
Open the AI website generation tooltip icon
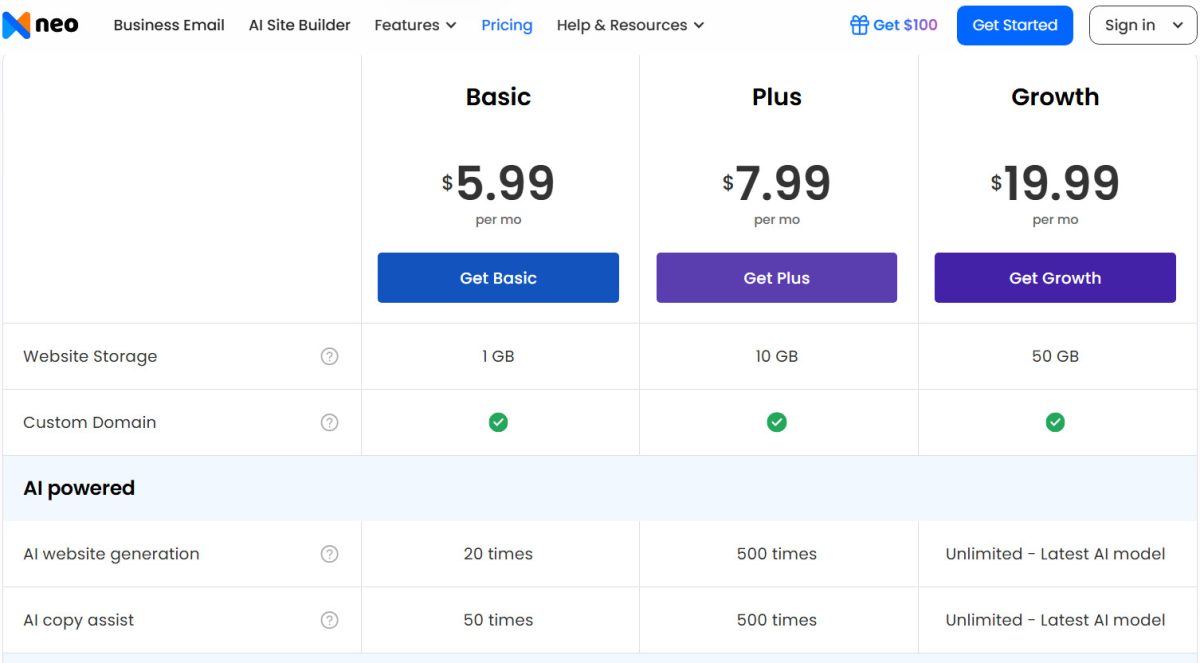tap(330, 553)
